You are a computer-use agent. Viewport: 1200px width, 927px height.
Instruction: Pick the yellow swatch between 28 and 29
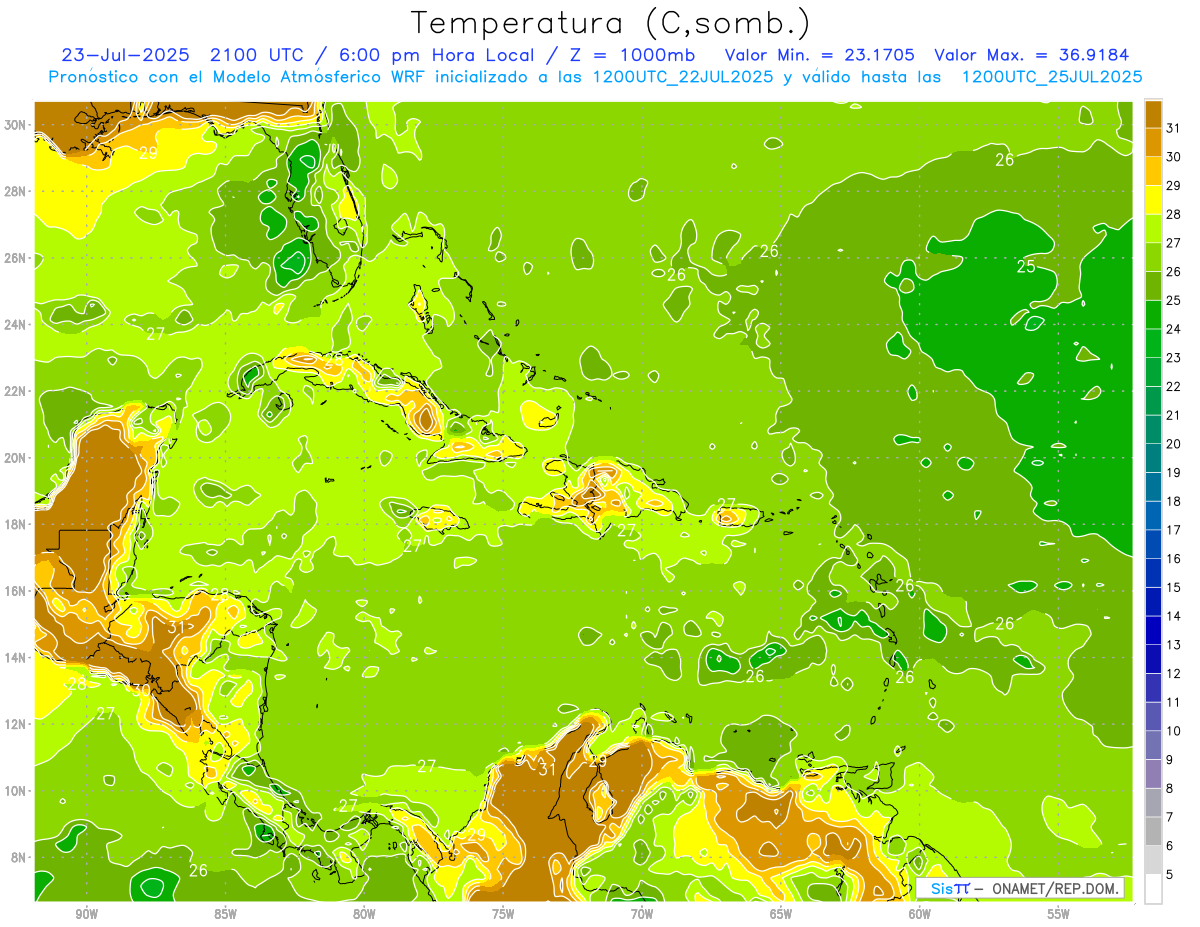click(1153, 200)
